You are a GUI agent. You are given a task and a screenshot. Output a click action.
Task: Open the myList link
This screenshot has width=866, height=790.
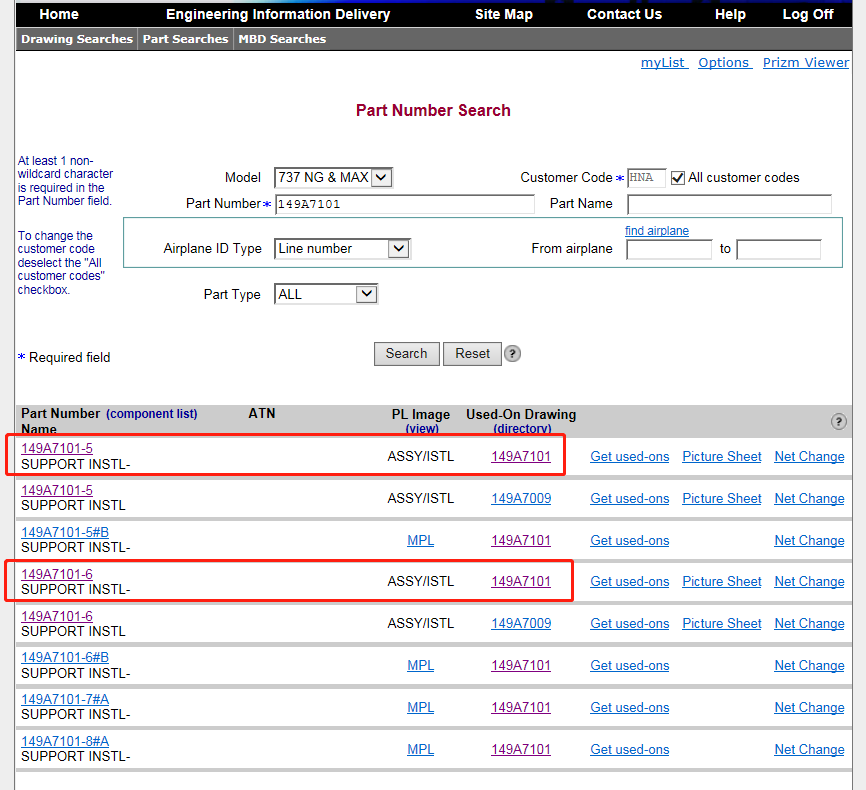click(x=664, y=62)
